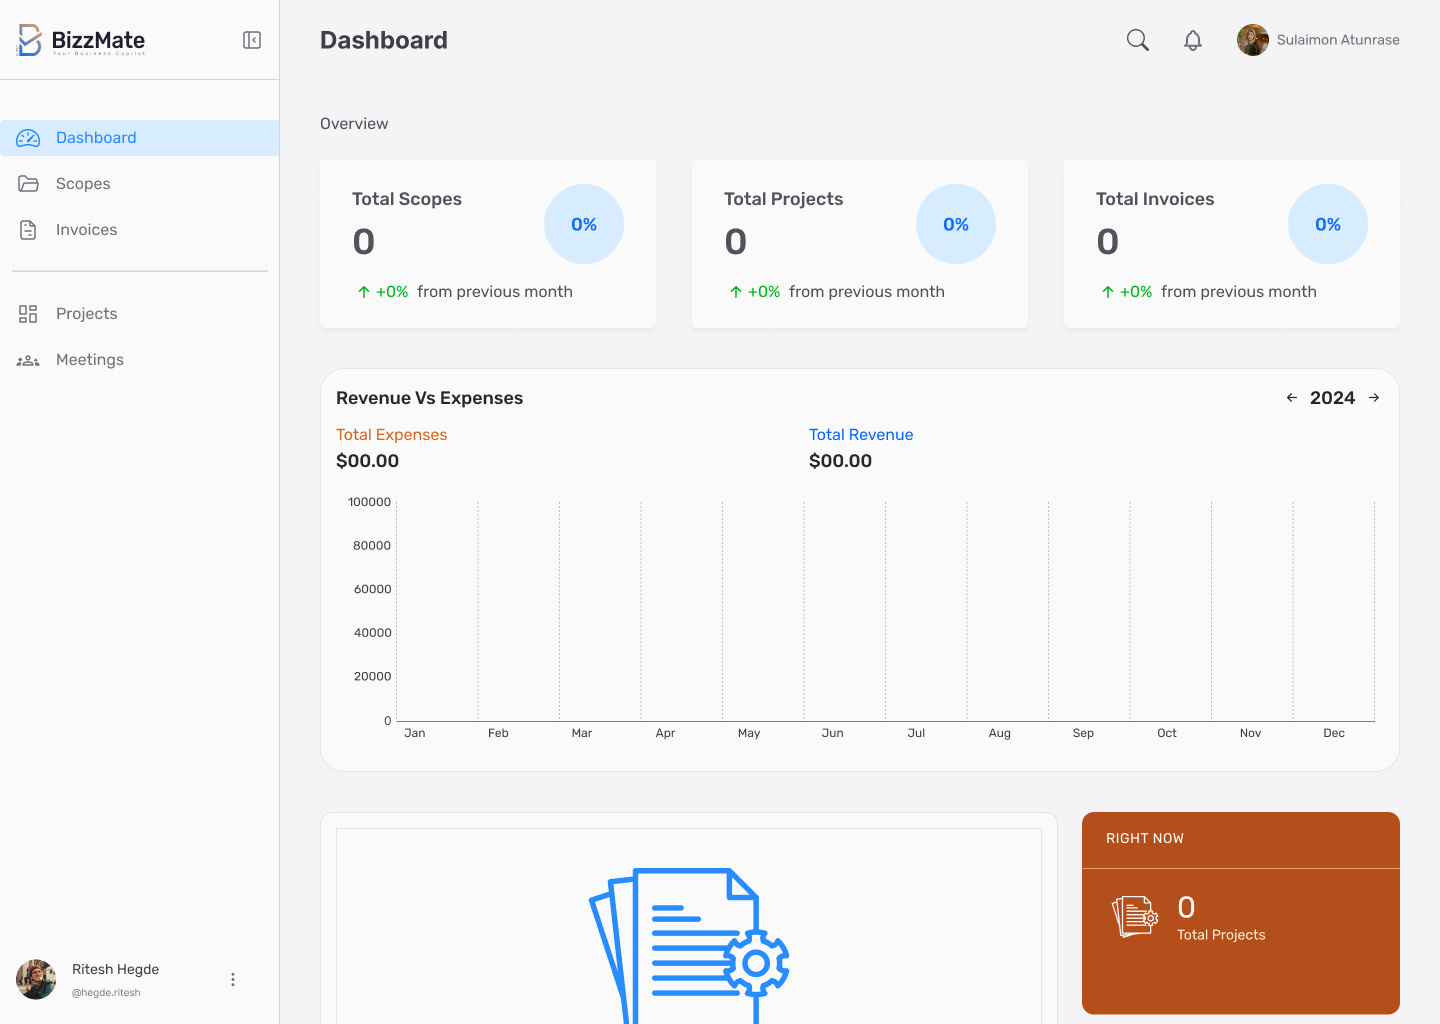
Task: Click the Total Invoices card title
Action: pyautogui.click(x=1155, y=199)
